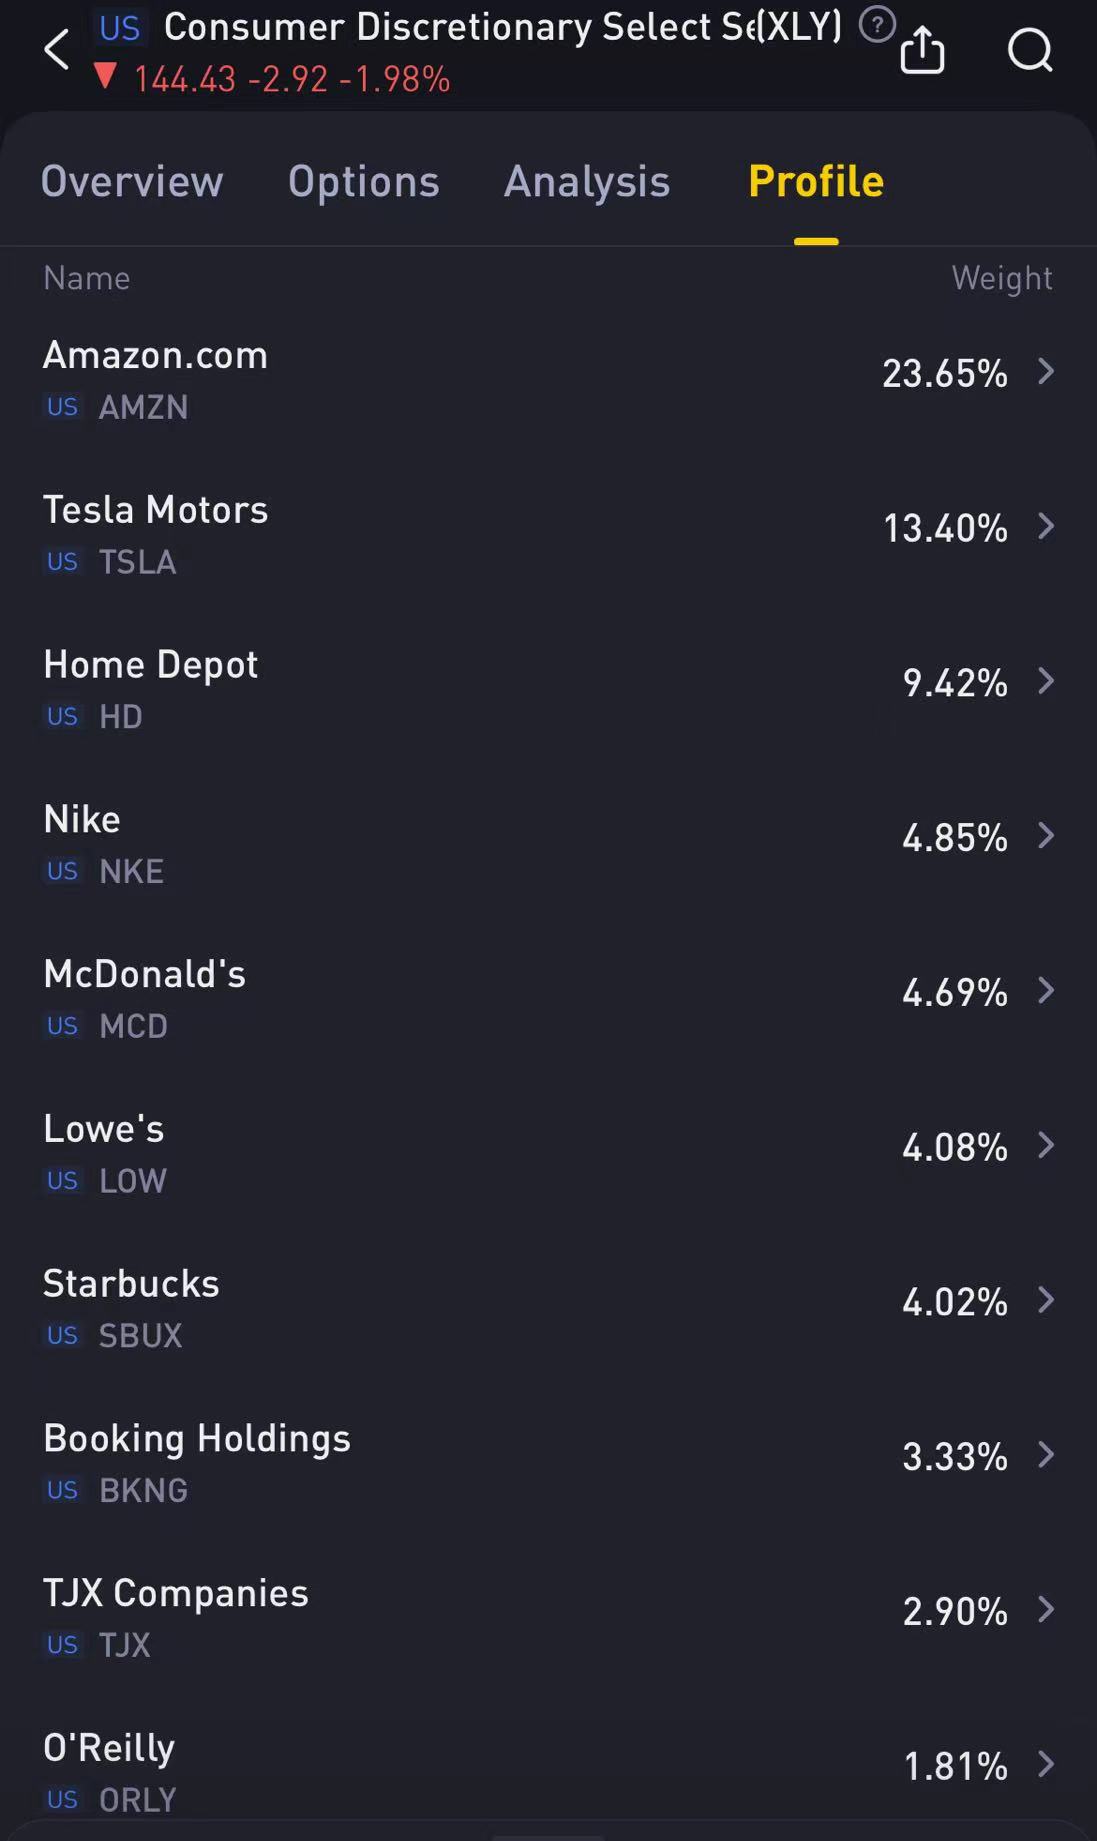Image resolution: width=1097 pixels, height=1841 pixels.
Task: Open Home Depot chevron arrow
Action: pyautogui.click(x=1046, y=681)
